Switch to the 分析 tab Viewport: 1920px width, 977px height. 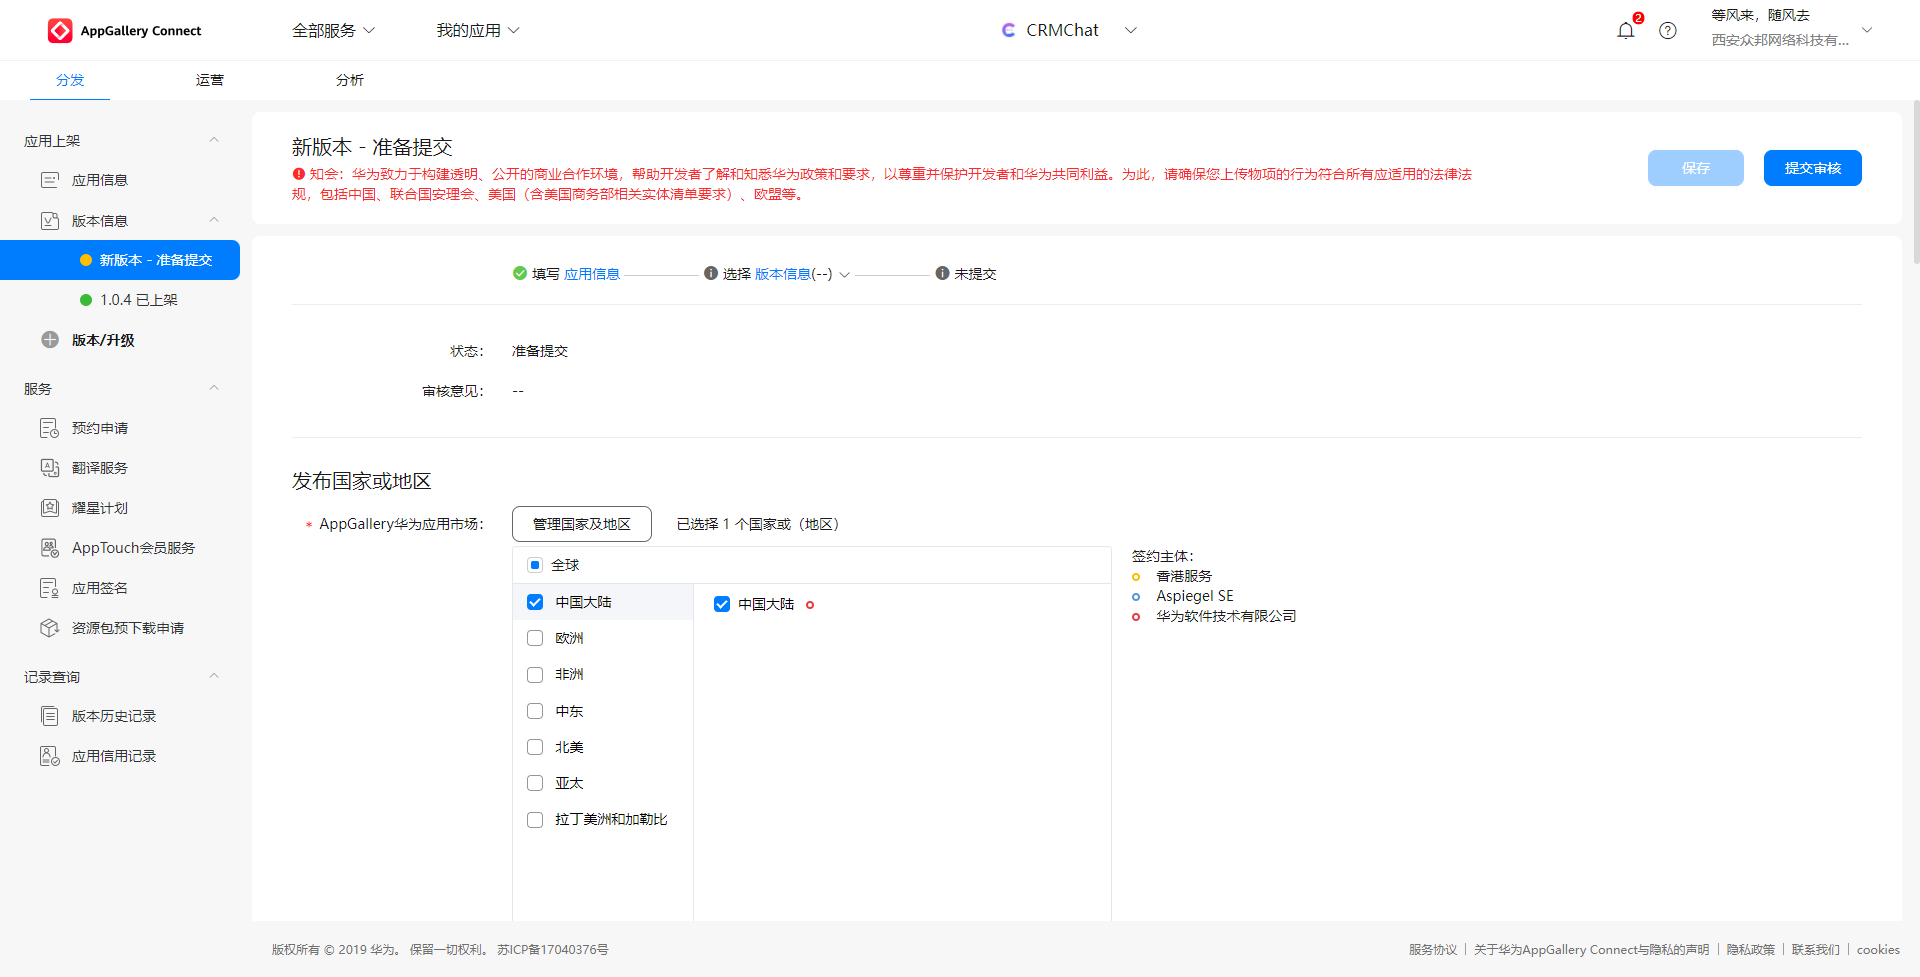point(350,80)
